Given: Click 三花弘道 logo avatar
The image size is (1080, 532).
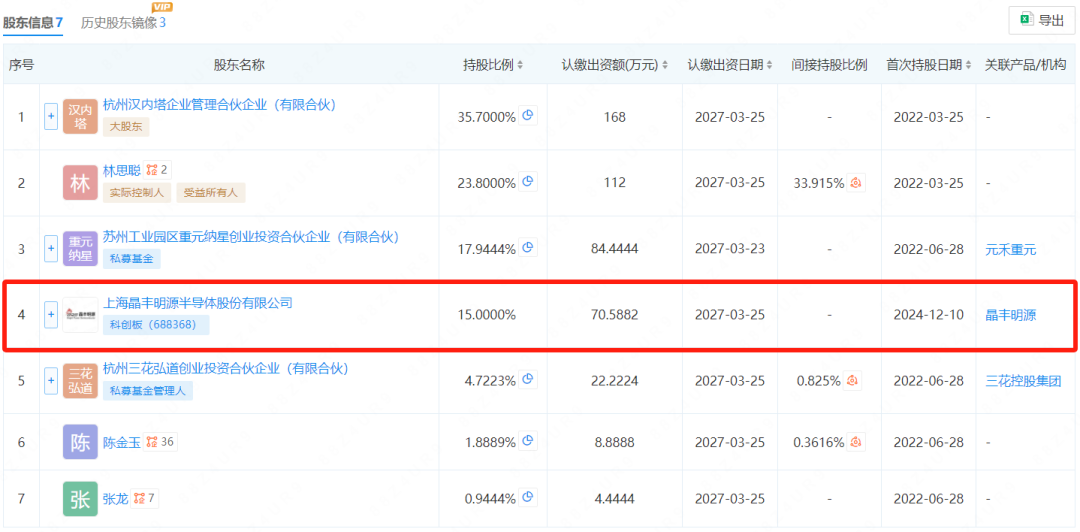Looking at the screenshot, I should click(80, 380).
